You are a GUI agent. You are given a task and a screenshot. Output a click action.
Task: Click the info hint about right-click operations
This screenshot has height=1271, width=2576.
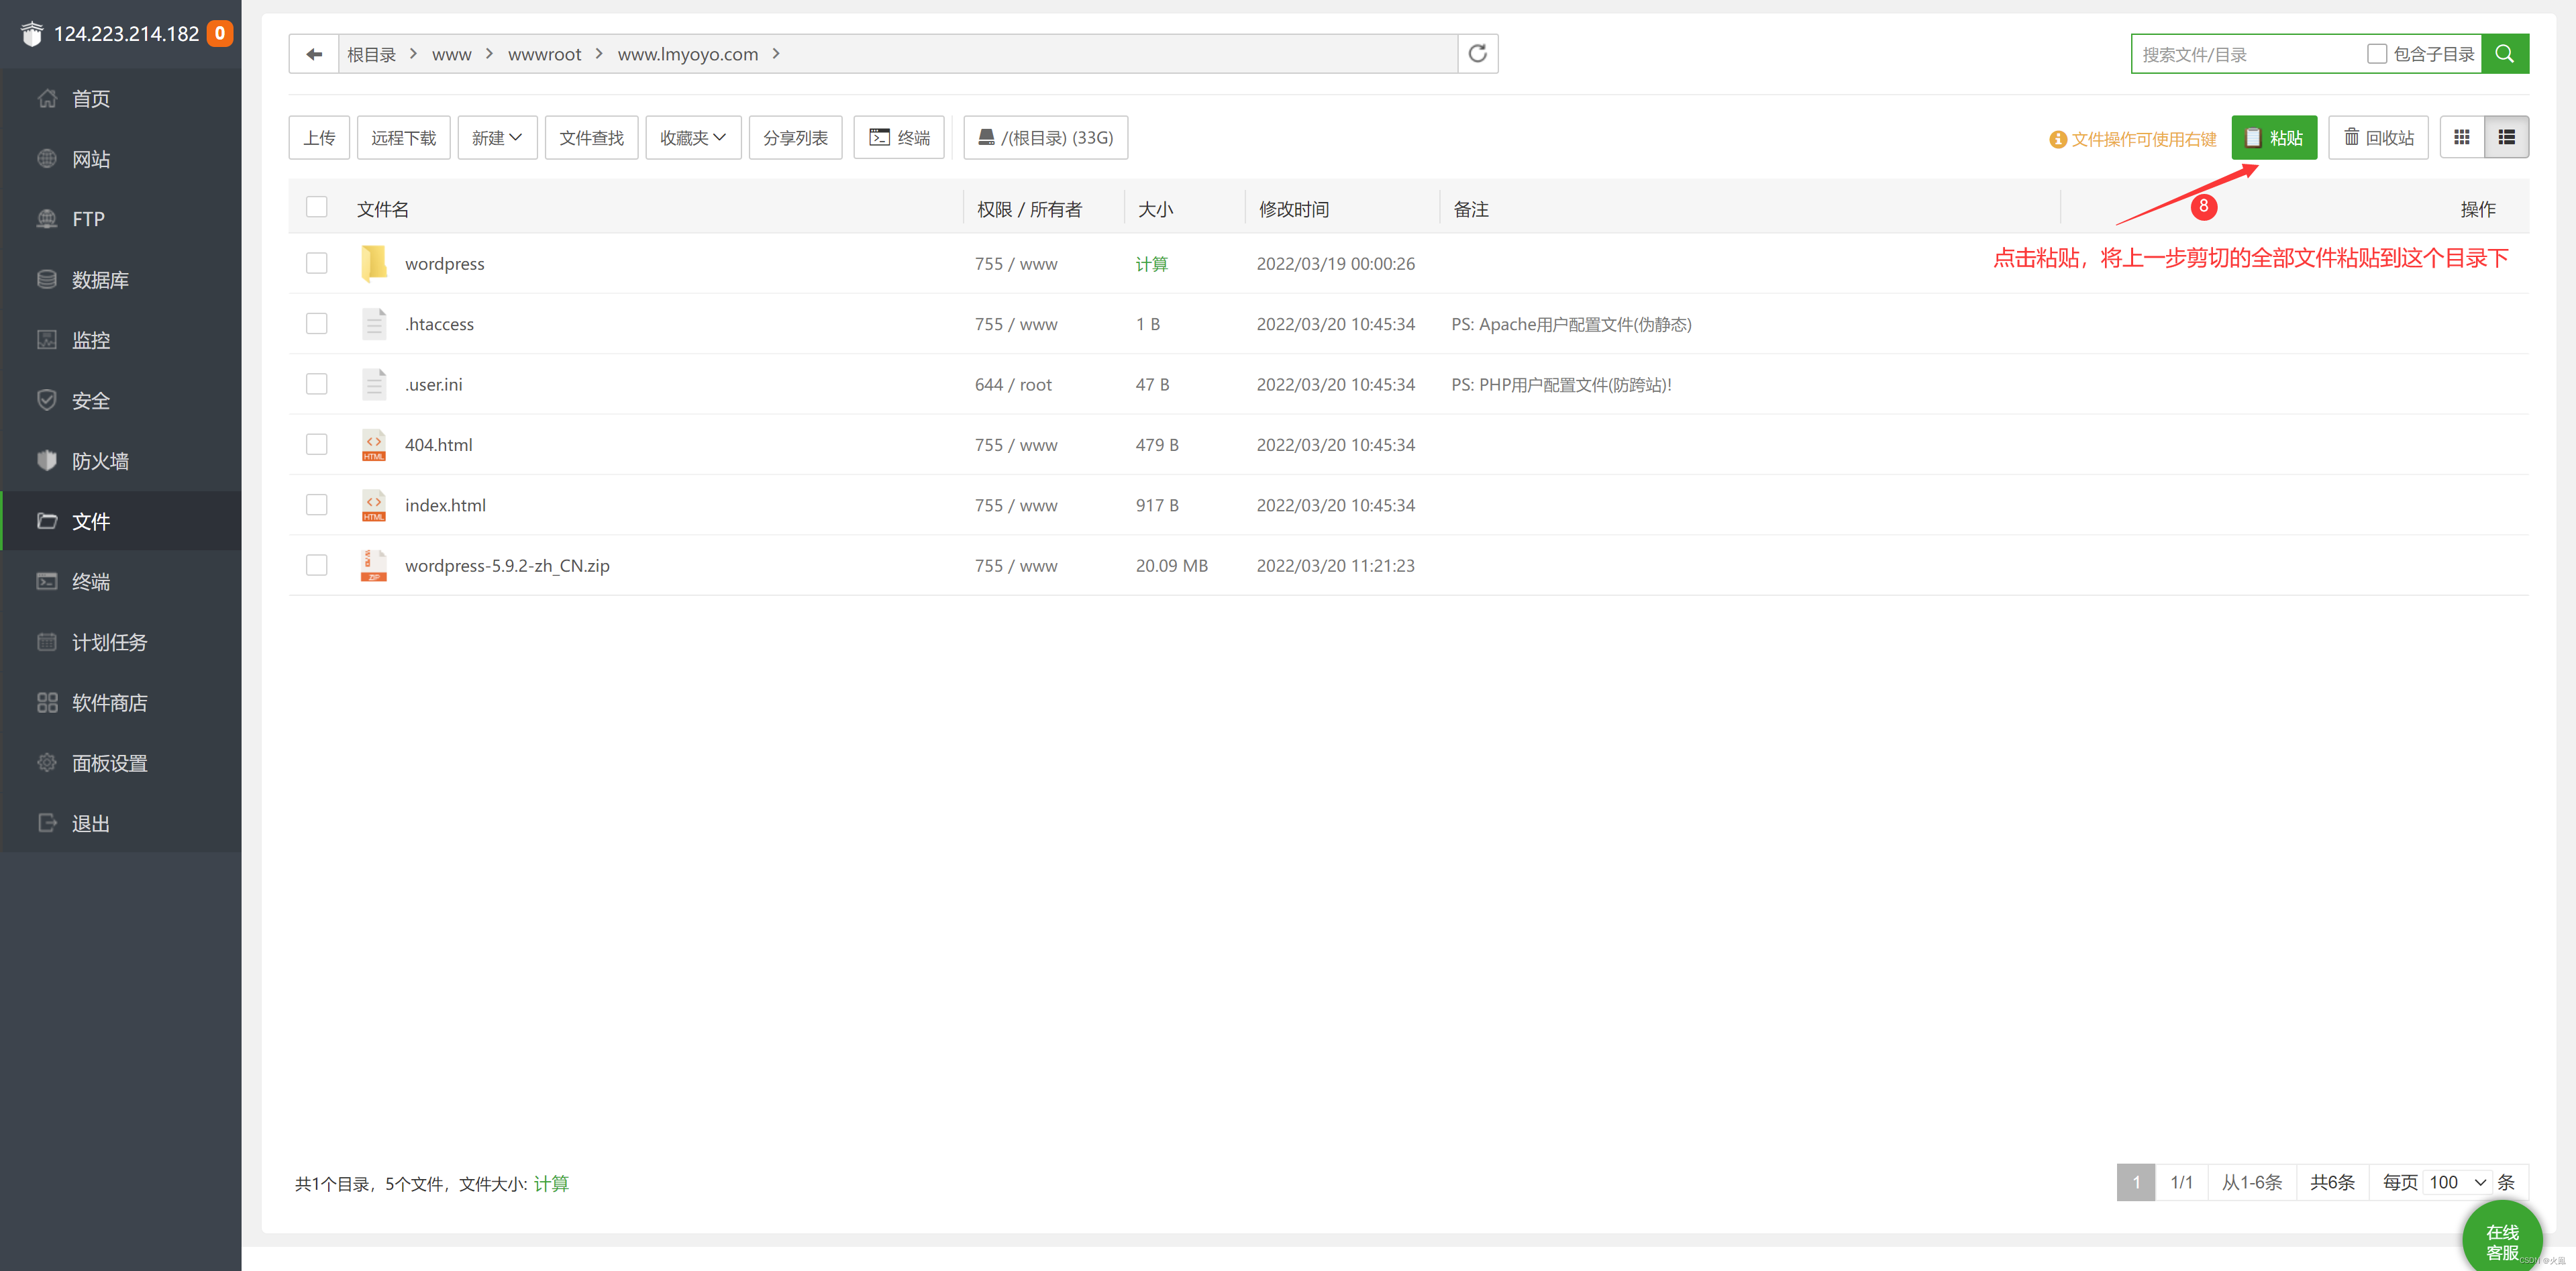pyautogui.click(x=2132, y=139)
